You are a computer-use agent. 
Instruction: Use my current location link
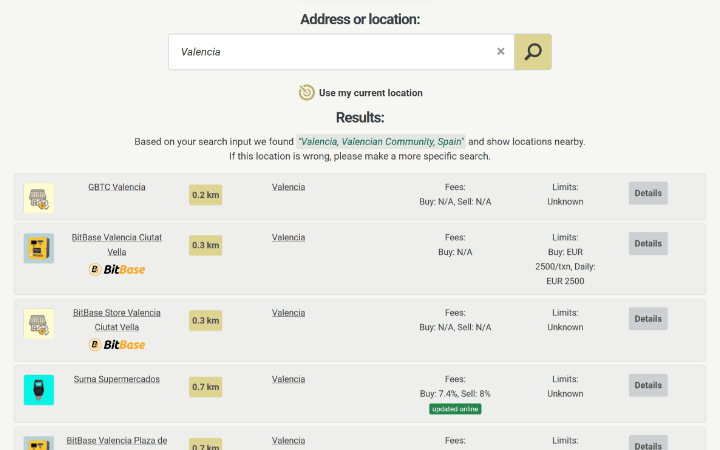pyautogui.click(x=371, y=93)
